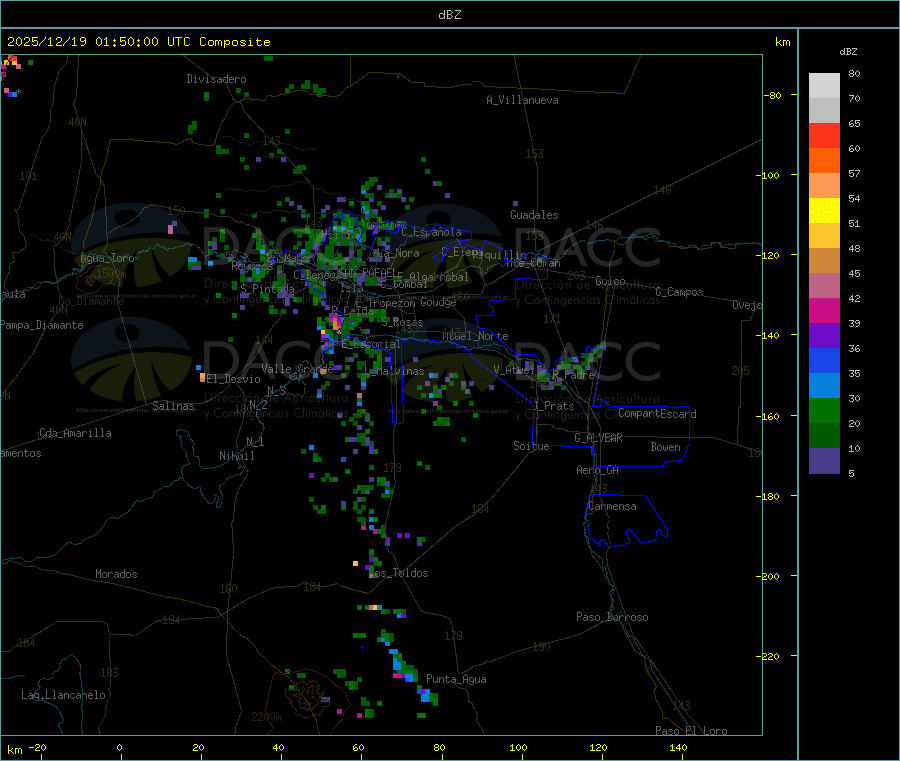Select the light gray 70-80 dBZ swatch
The image size is (900, 761).
[x=824, y=86]
